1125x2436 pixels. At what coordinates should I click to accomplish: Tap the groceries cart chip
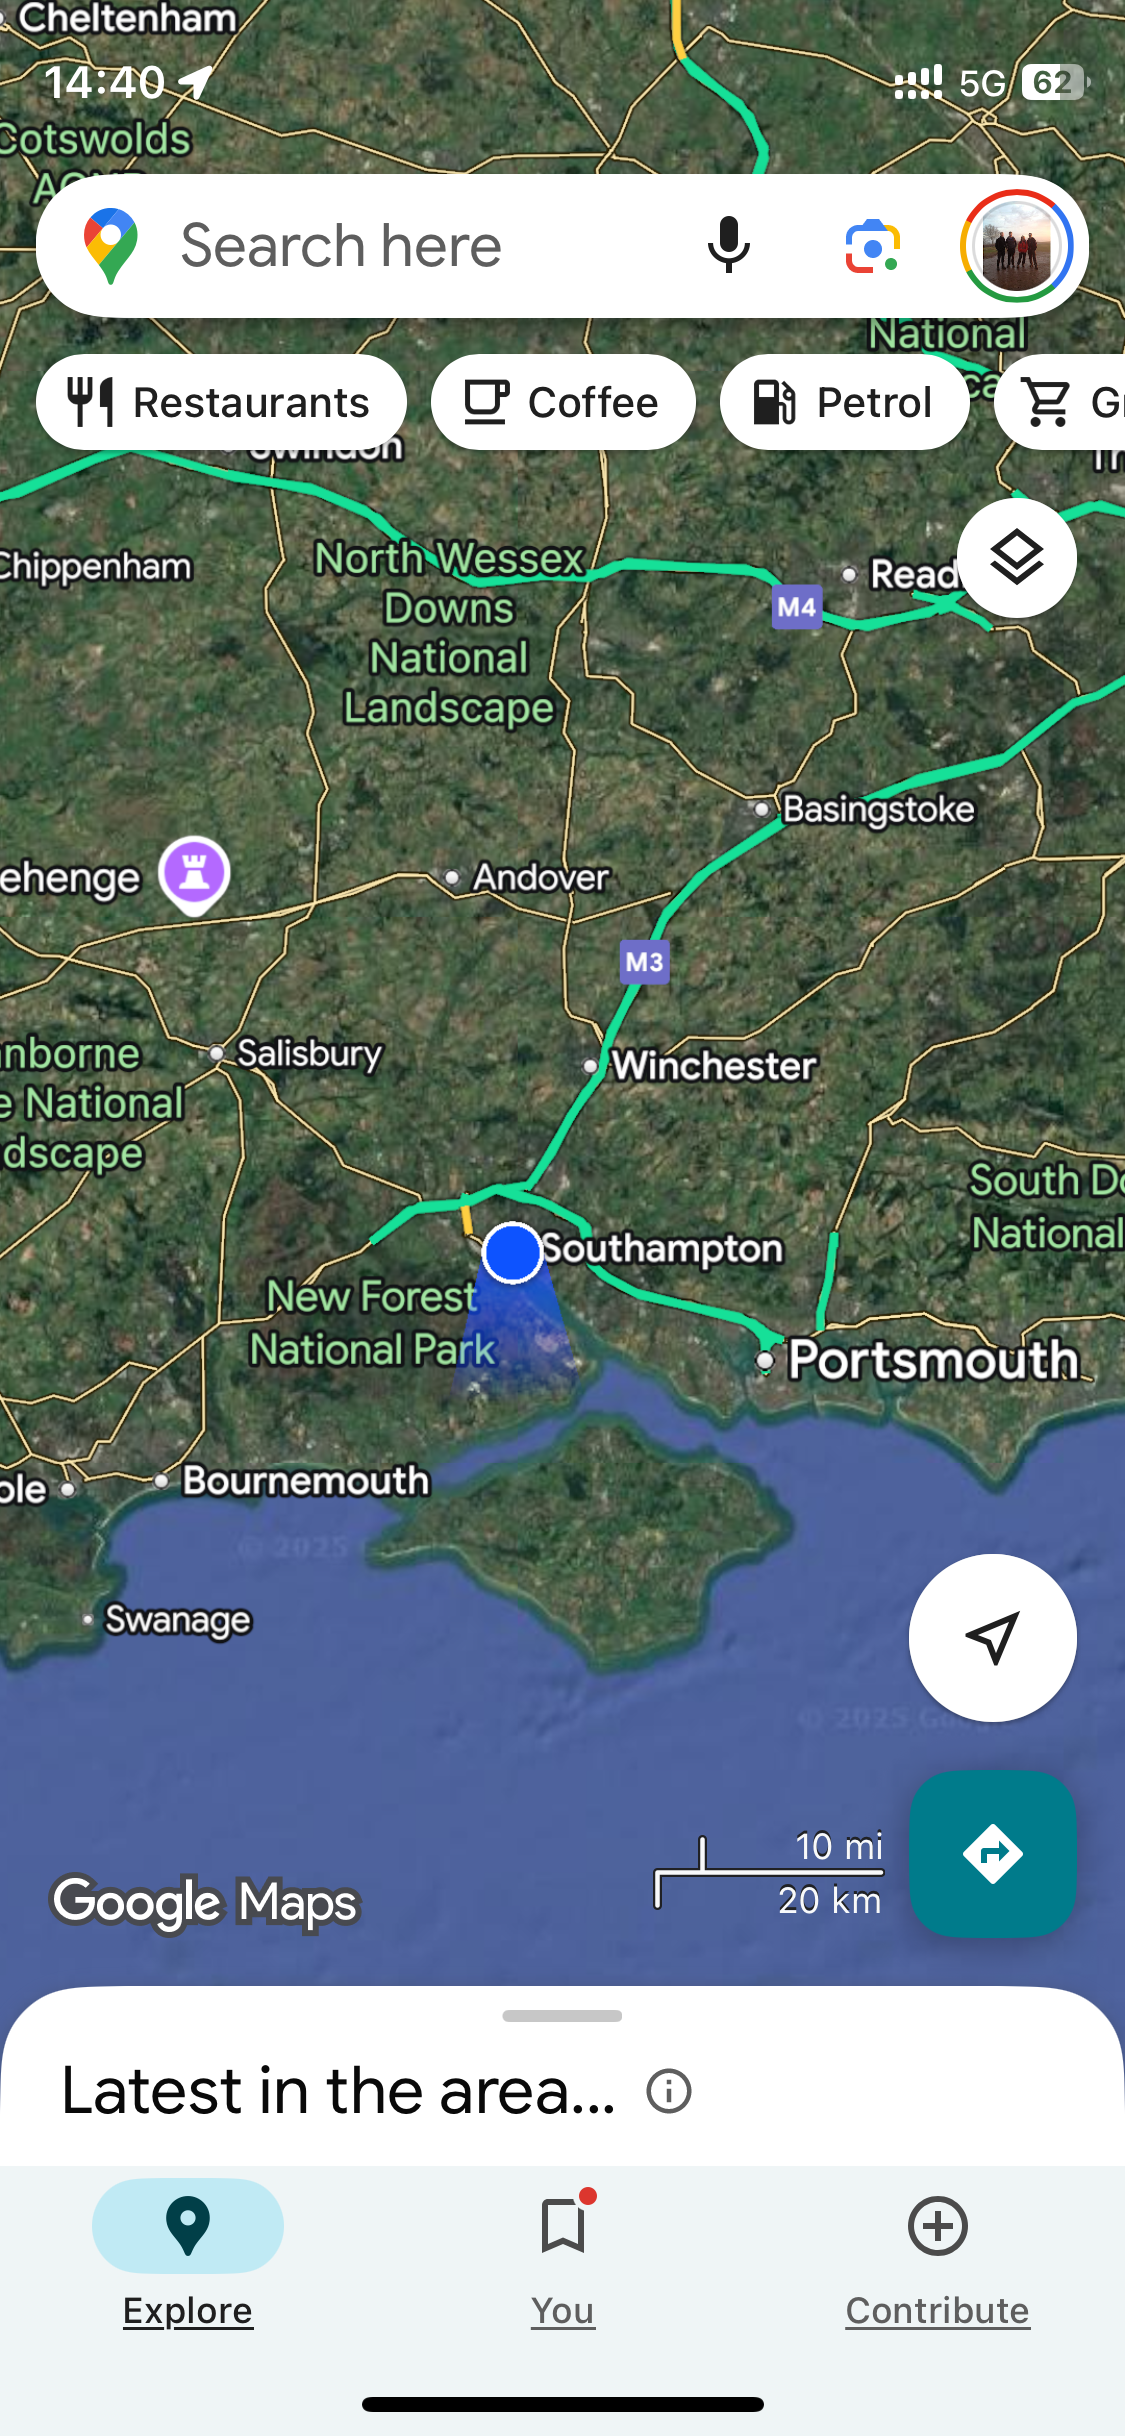coord(1060,403)
